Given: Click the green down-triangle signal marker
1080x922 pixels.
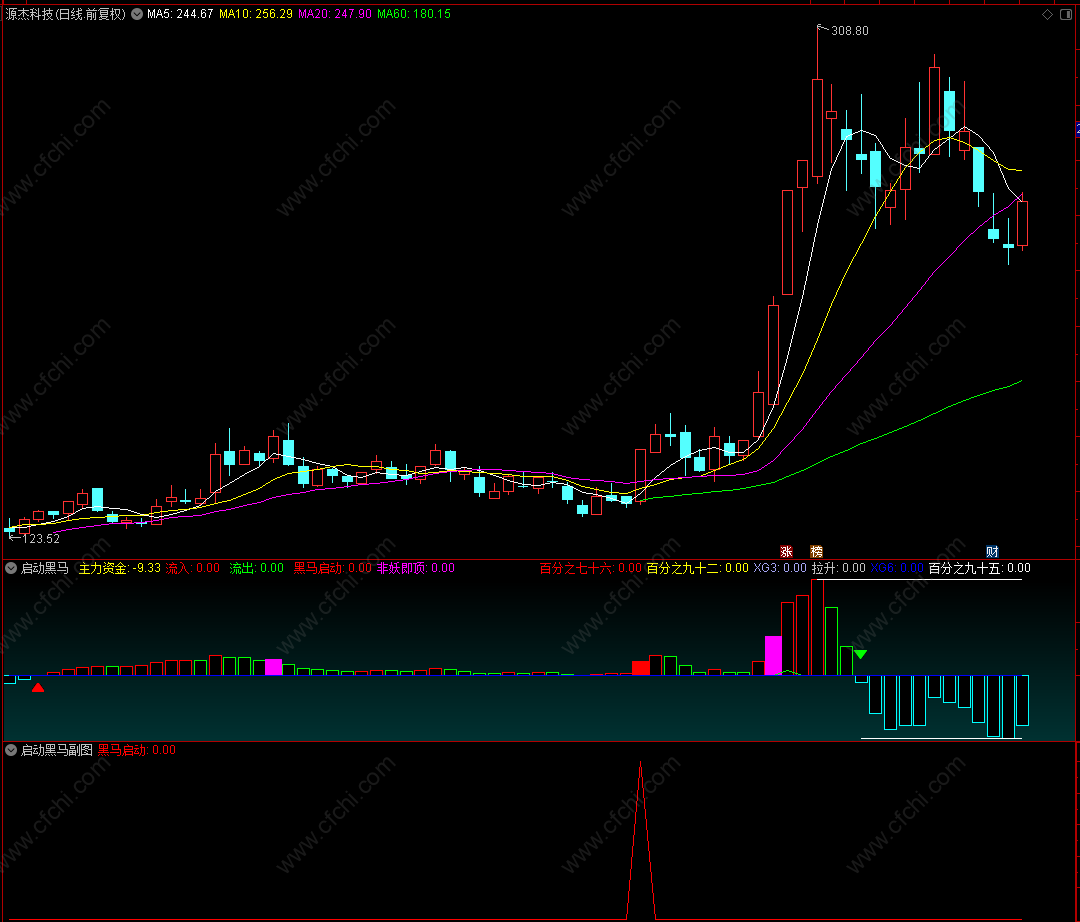Looking at the screenshot, I should [x=860, y=654].
